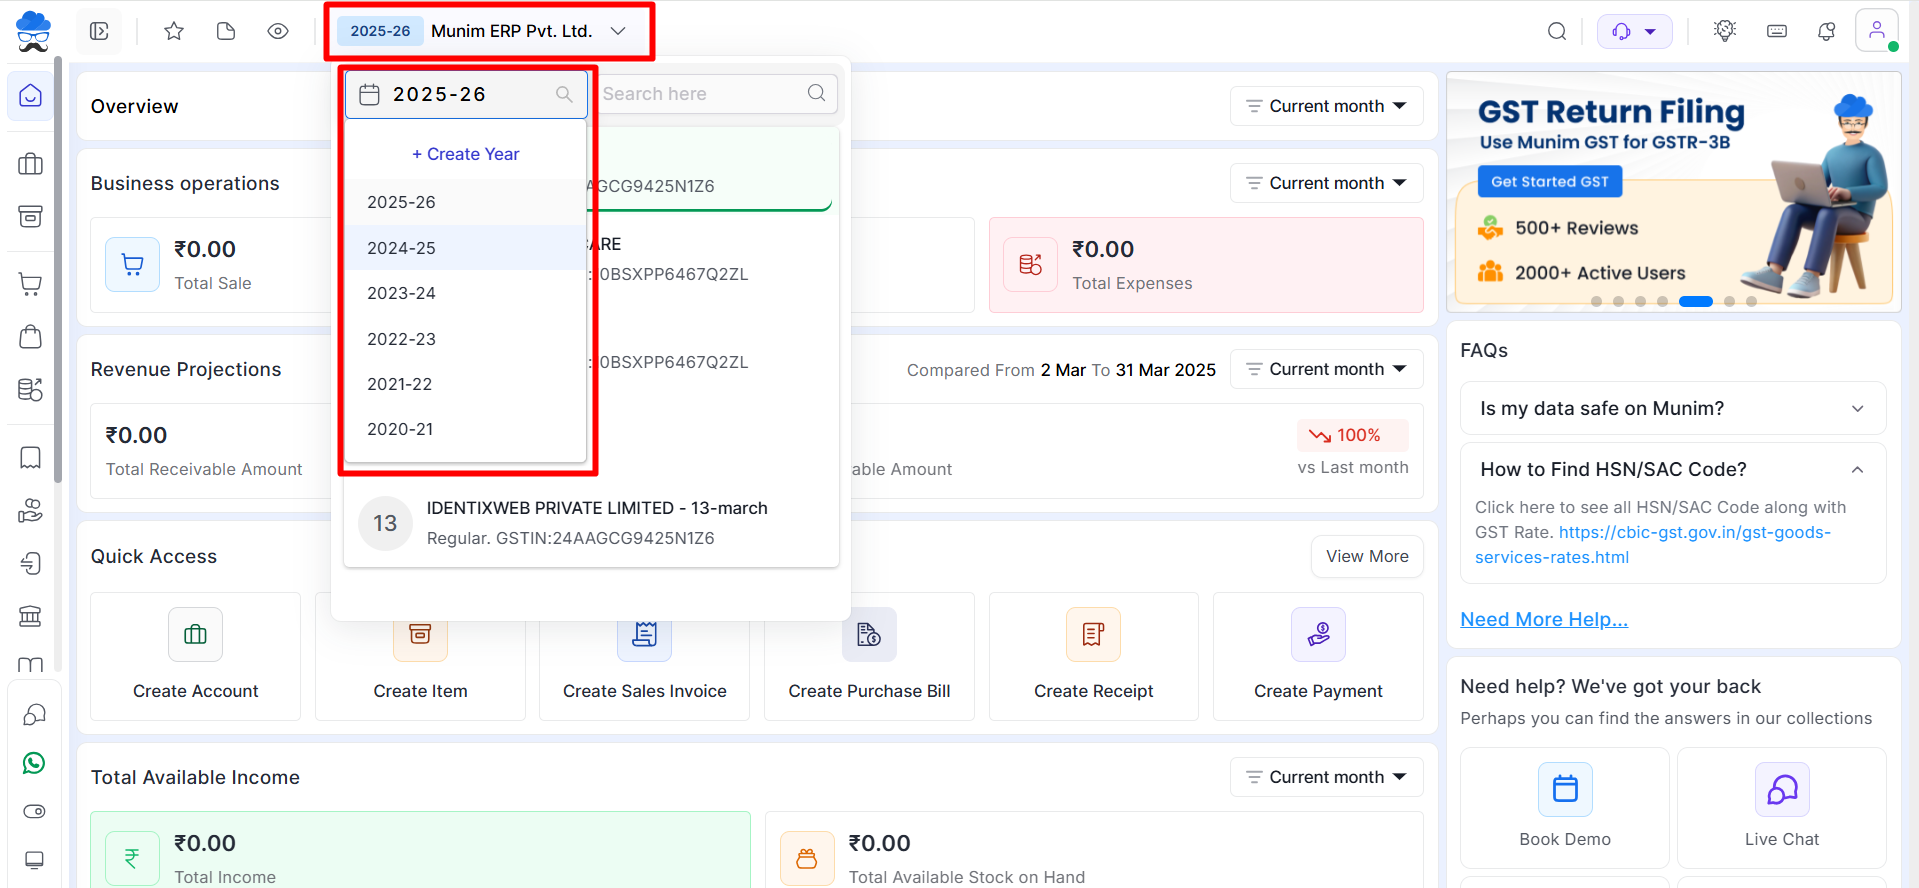1919x888 pixels.
Task: Open the global search magnifier icon
Action: [1557, 31]
